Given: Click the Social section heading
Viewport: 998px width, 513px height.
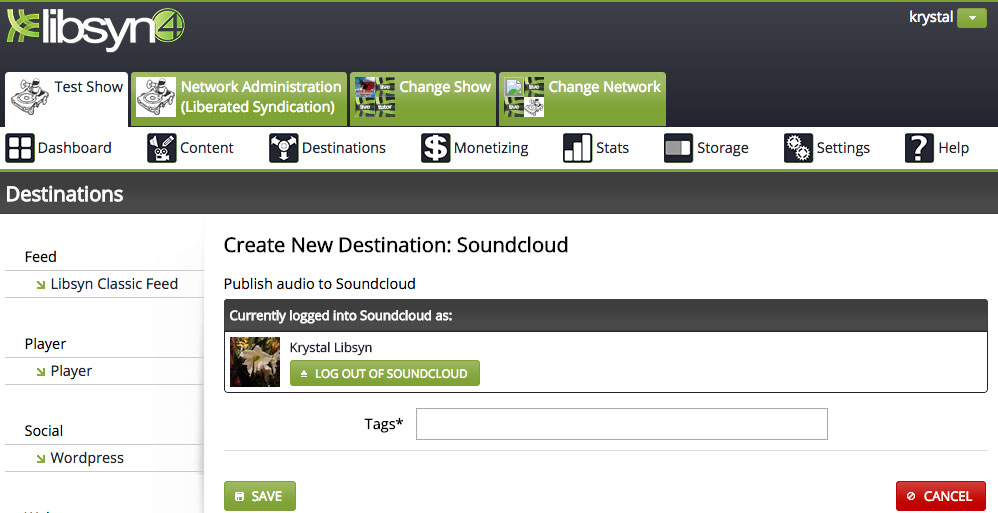Looking at the screenshot, I should click(x=43, y=431).
